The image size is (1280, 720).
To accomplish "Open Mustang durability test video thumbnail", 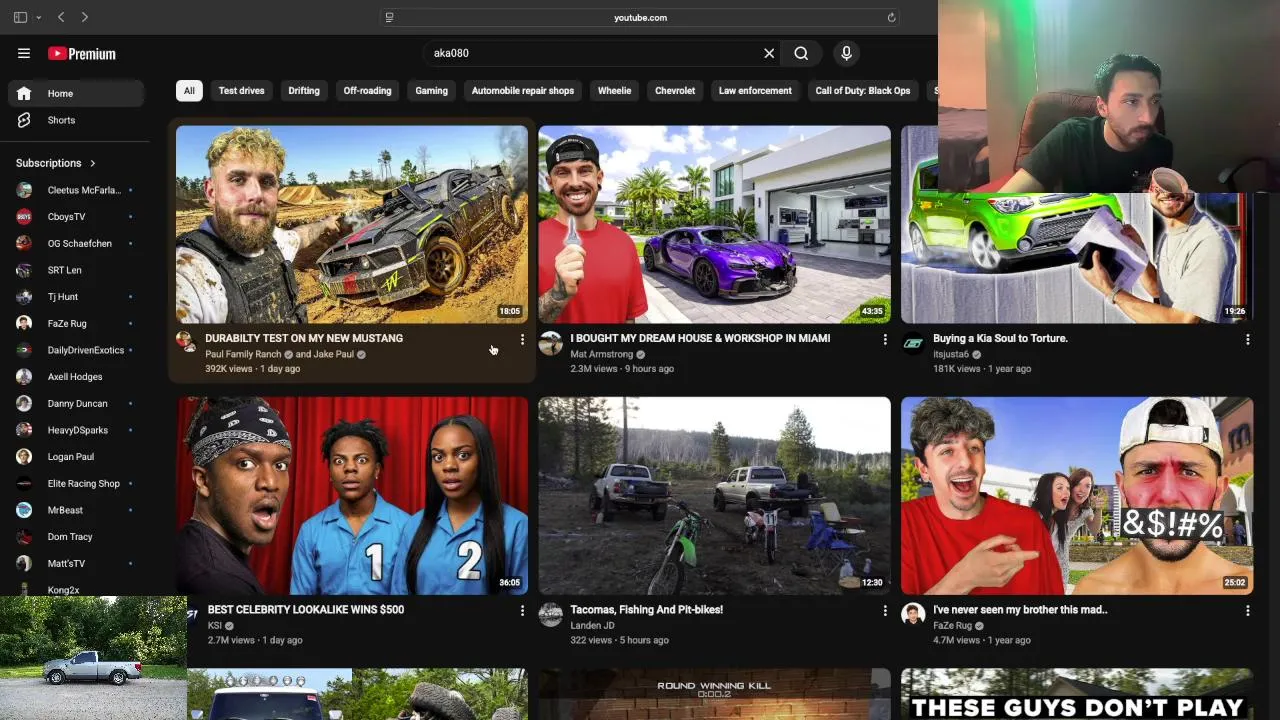I will click(352, 224).
